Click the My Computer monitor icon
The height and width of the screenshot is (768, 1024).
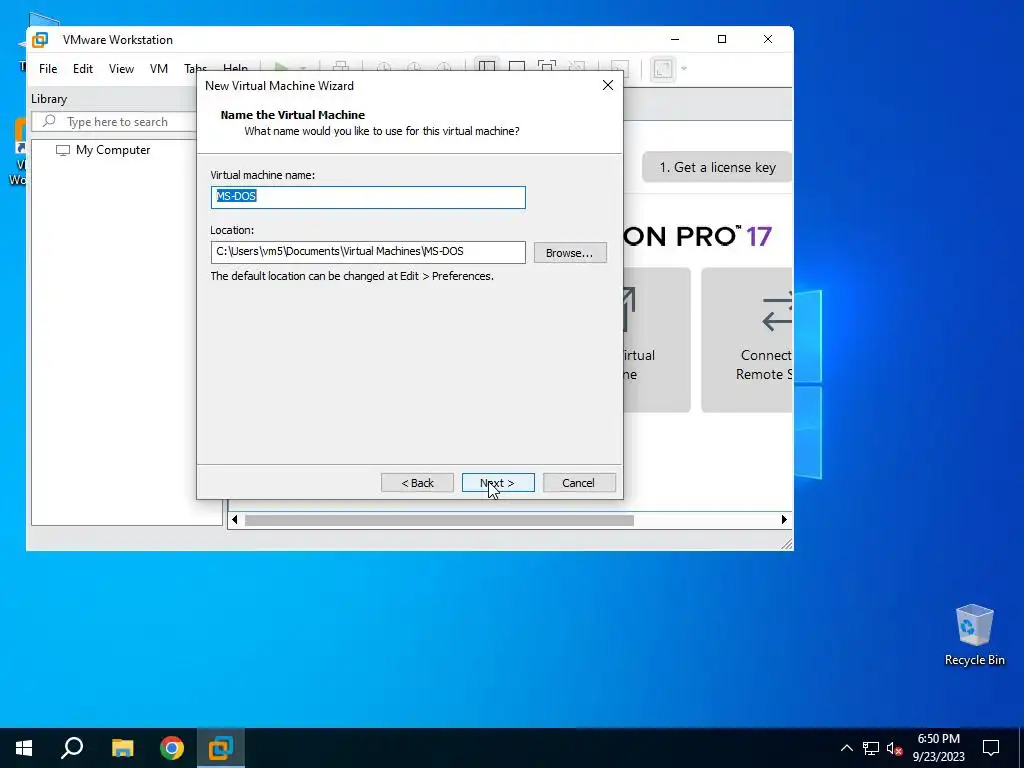[x=63, y=150]
